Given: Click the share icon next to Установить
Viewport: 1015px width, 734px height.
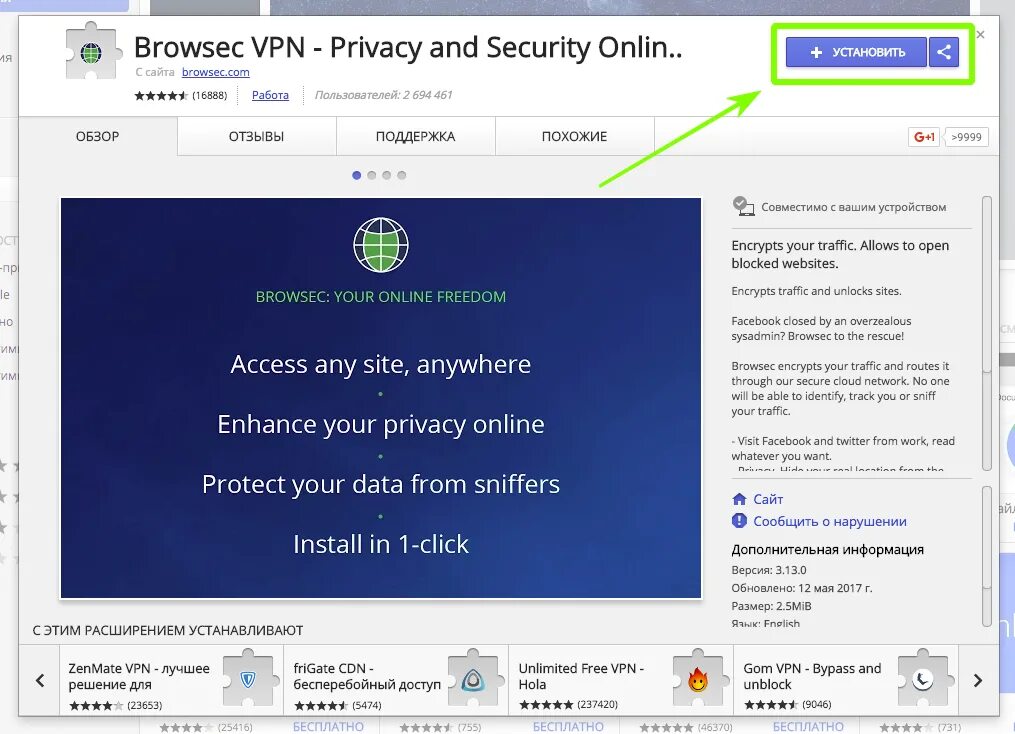Looking at the screenshot, I should [944, 52].
